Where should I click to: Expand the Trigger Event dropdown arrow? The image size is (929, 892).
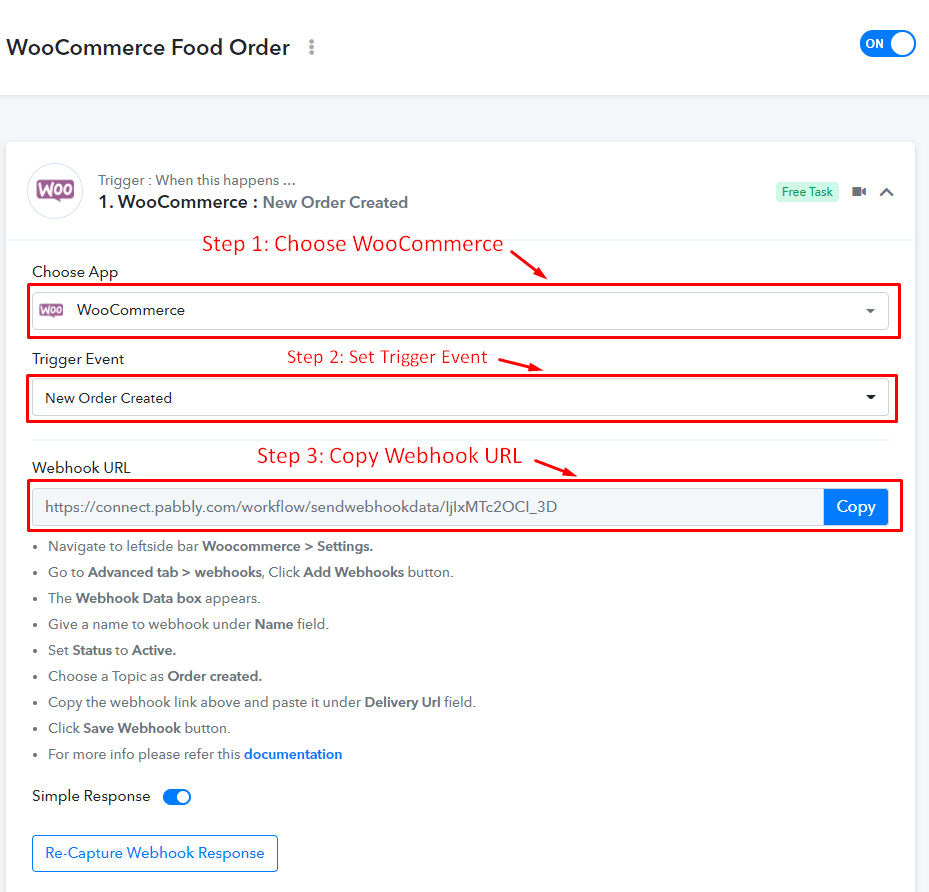(x=870, y=397)
